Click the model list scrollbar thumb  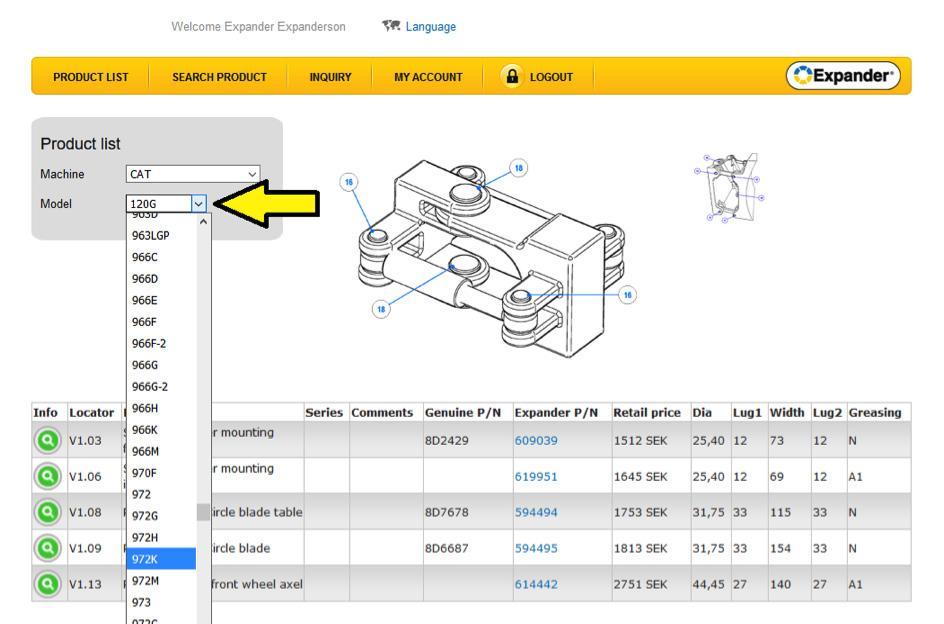click(x=203, y=512)
